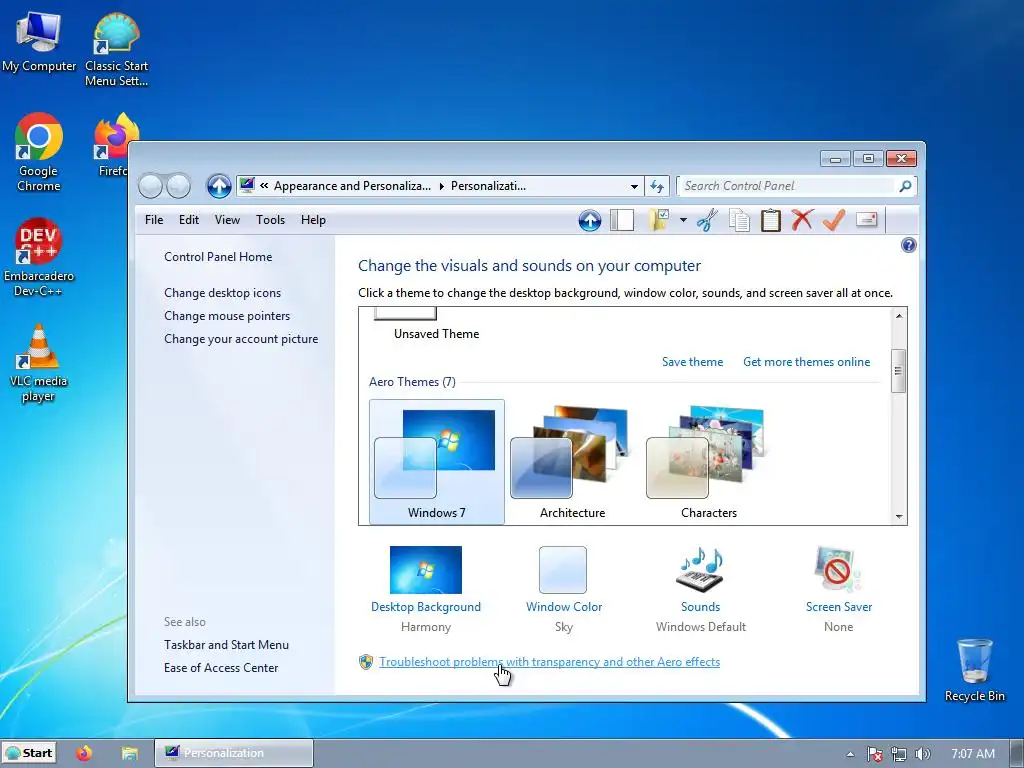
Task: Open the File menu
Action: [154, 220]
